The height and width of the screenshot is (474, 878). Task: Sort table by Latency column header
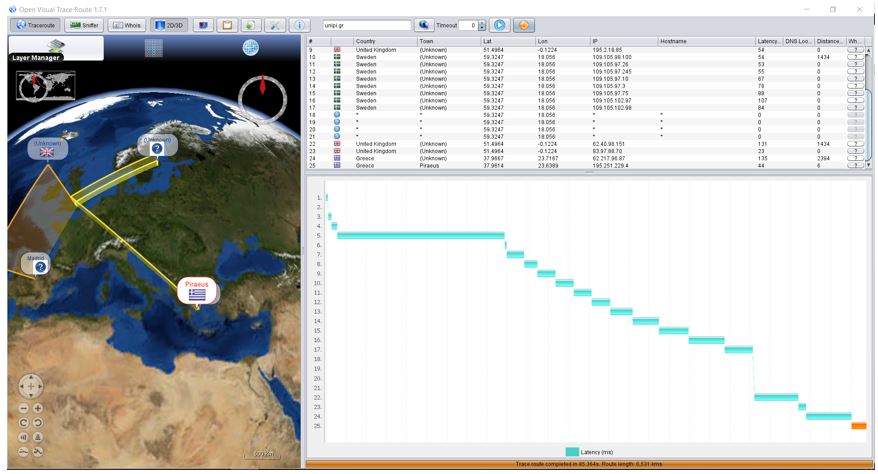(x=768, y=41)
